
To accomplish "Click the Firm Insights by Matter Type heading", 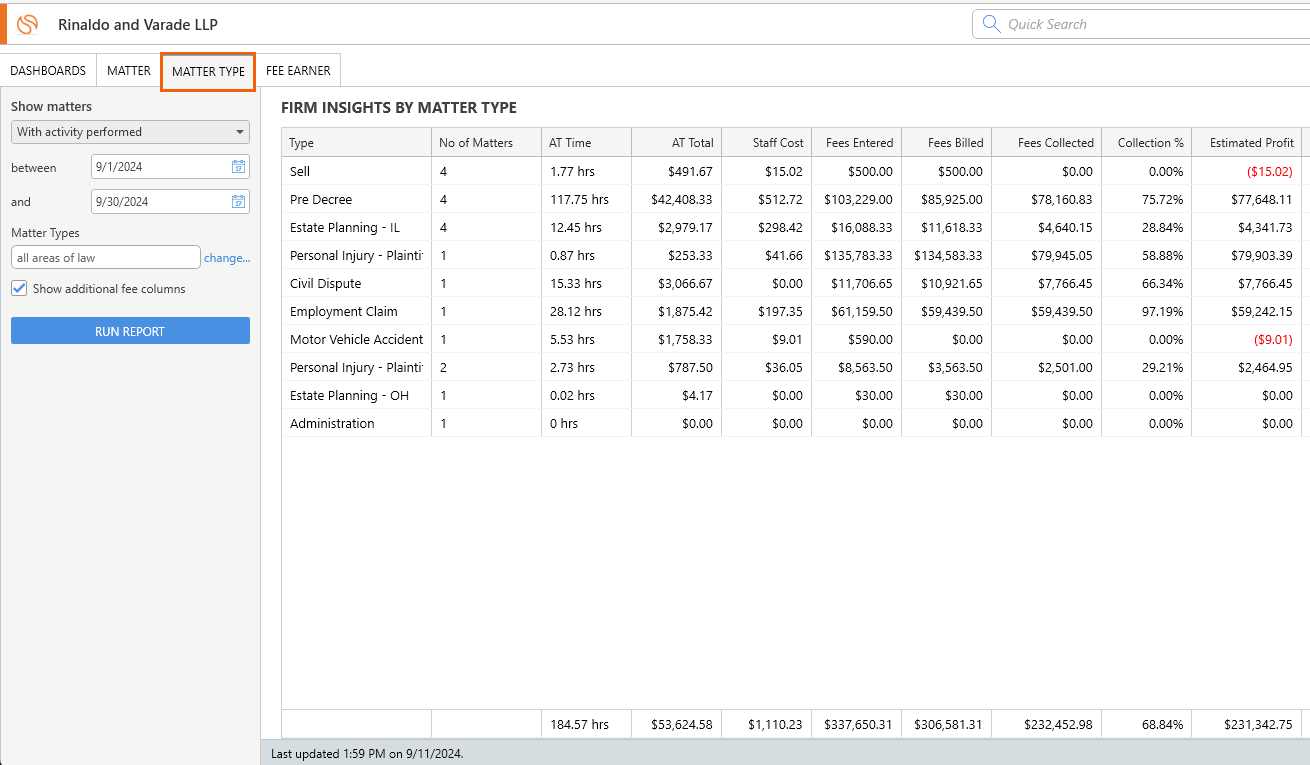I will tap(399, 107).
